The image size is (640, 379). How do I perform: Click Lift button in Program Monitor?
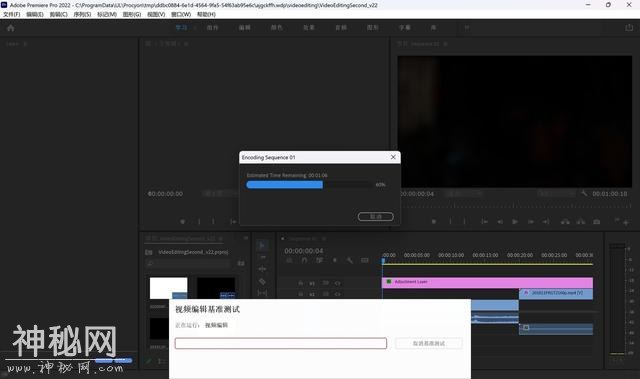coord(565,222)
